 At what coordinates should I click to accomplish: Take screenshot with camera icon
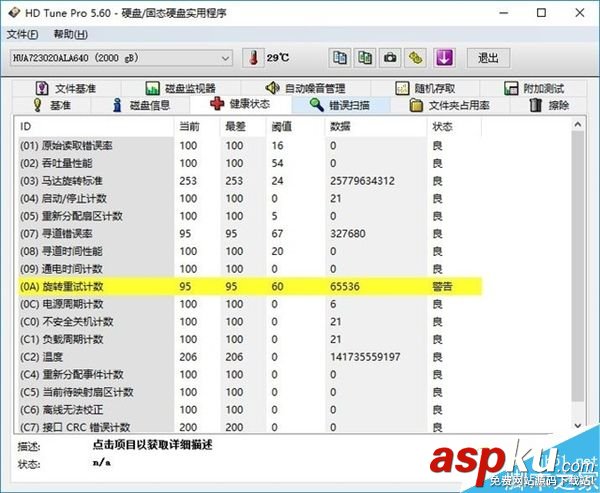pos(390,58)
